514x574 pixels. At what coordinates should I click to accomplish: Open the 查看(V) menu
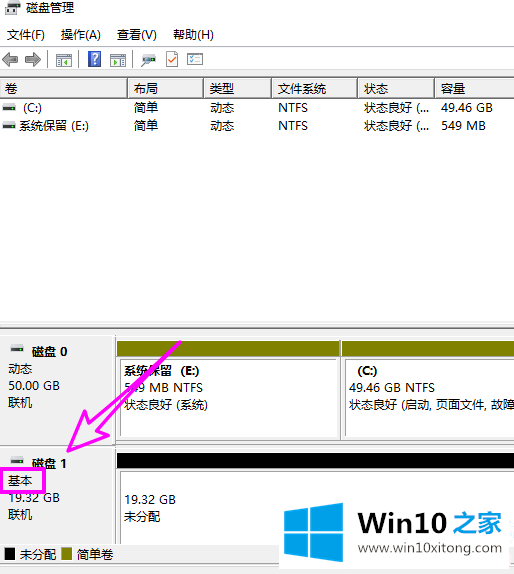[137, 35]
